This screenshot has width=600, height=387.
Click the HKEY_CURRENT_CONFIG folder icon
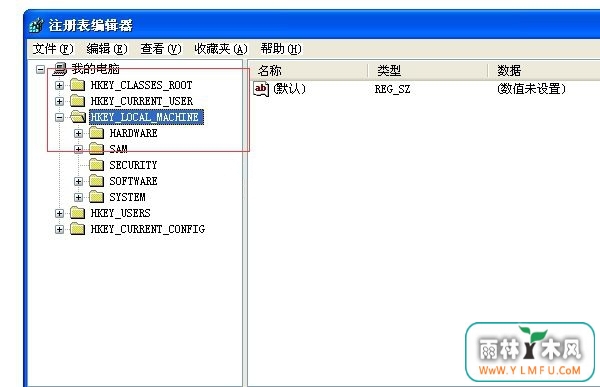pyautogui.click(x=78, y=229)
